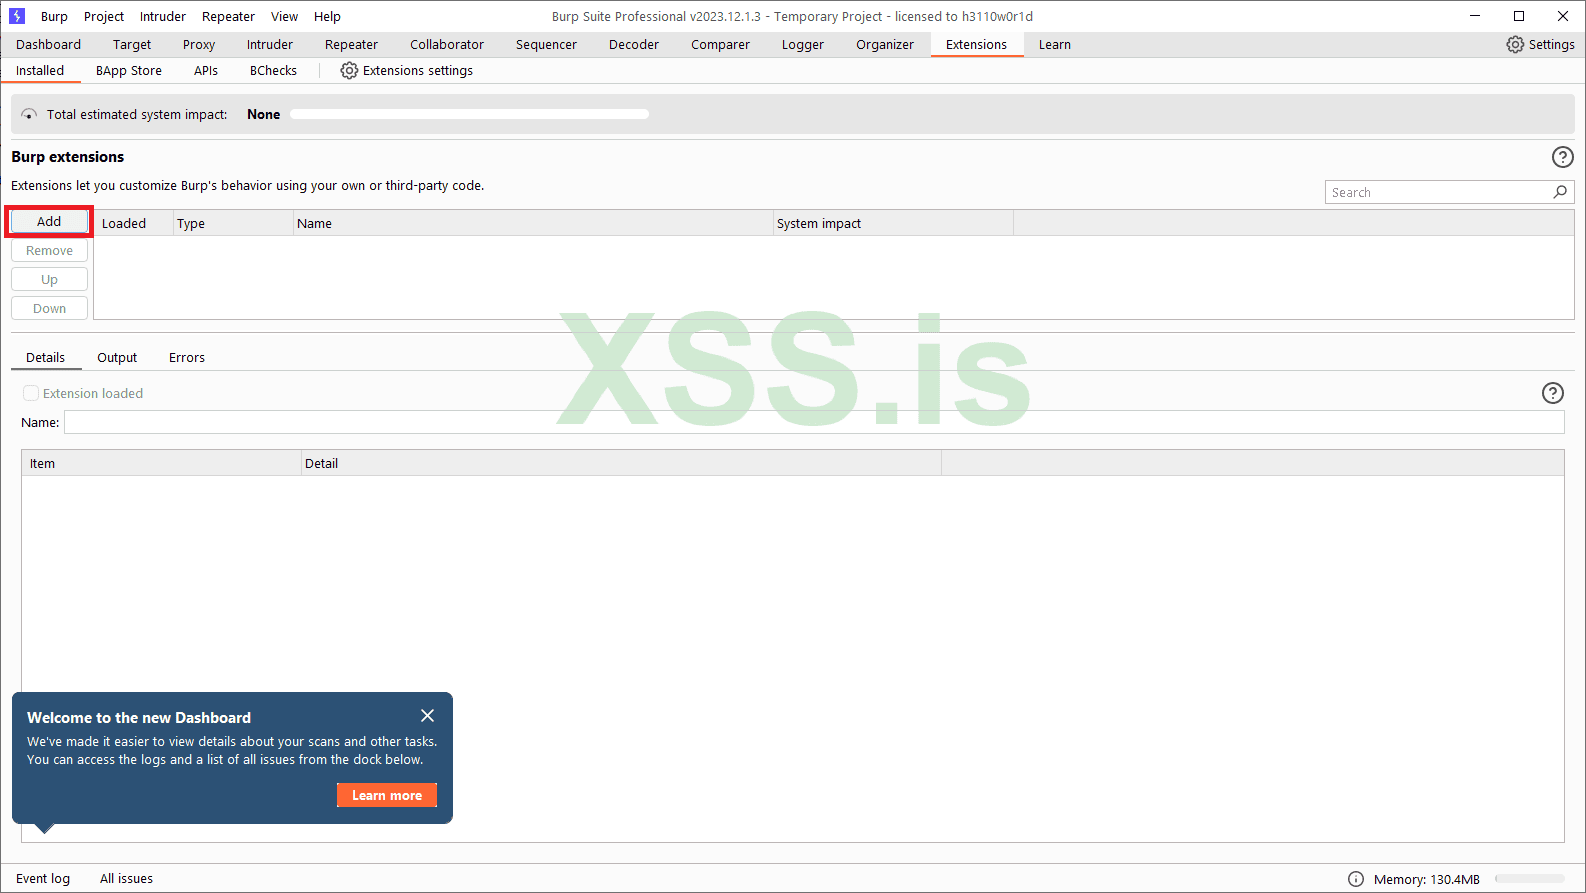Screen dimensions: 1586x893
Task: Focus the extension Name field
Action: pos(814,422)
